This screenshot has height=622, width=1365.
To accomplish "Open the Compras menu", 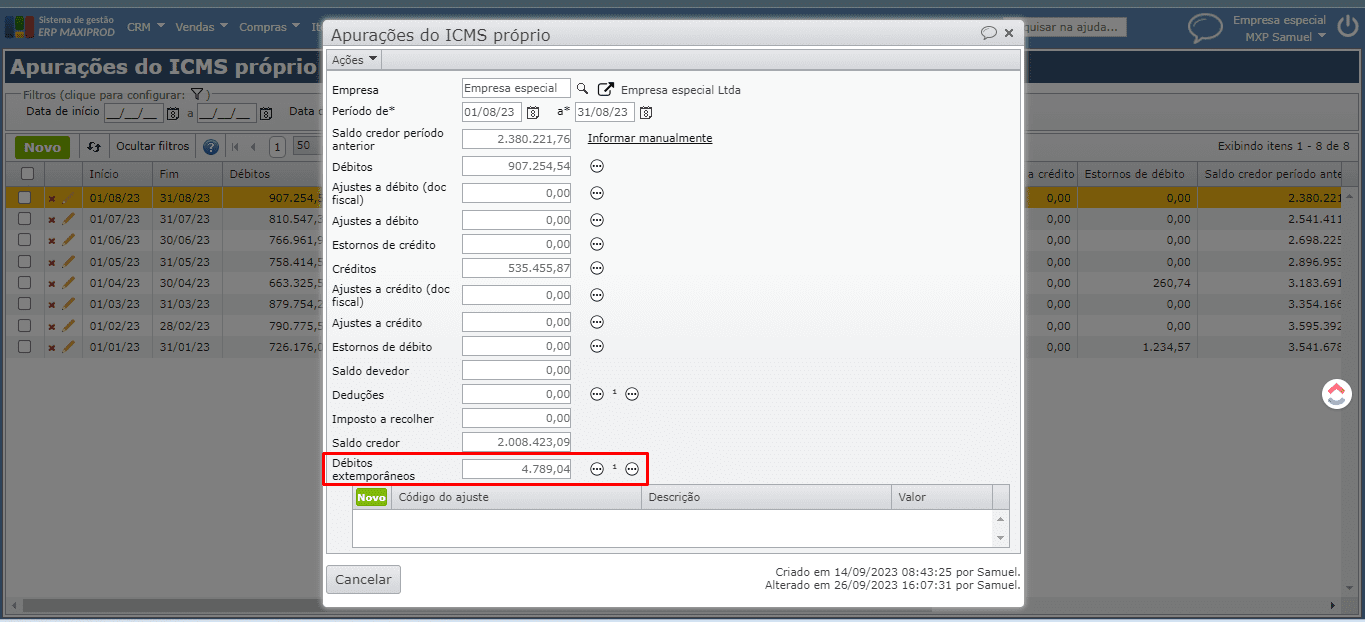I will [269, 27].
